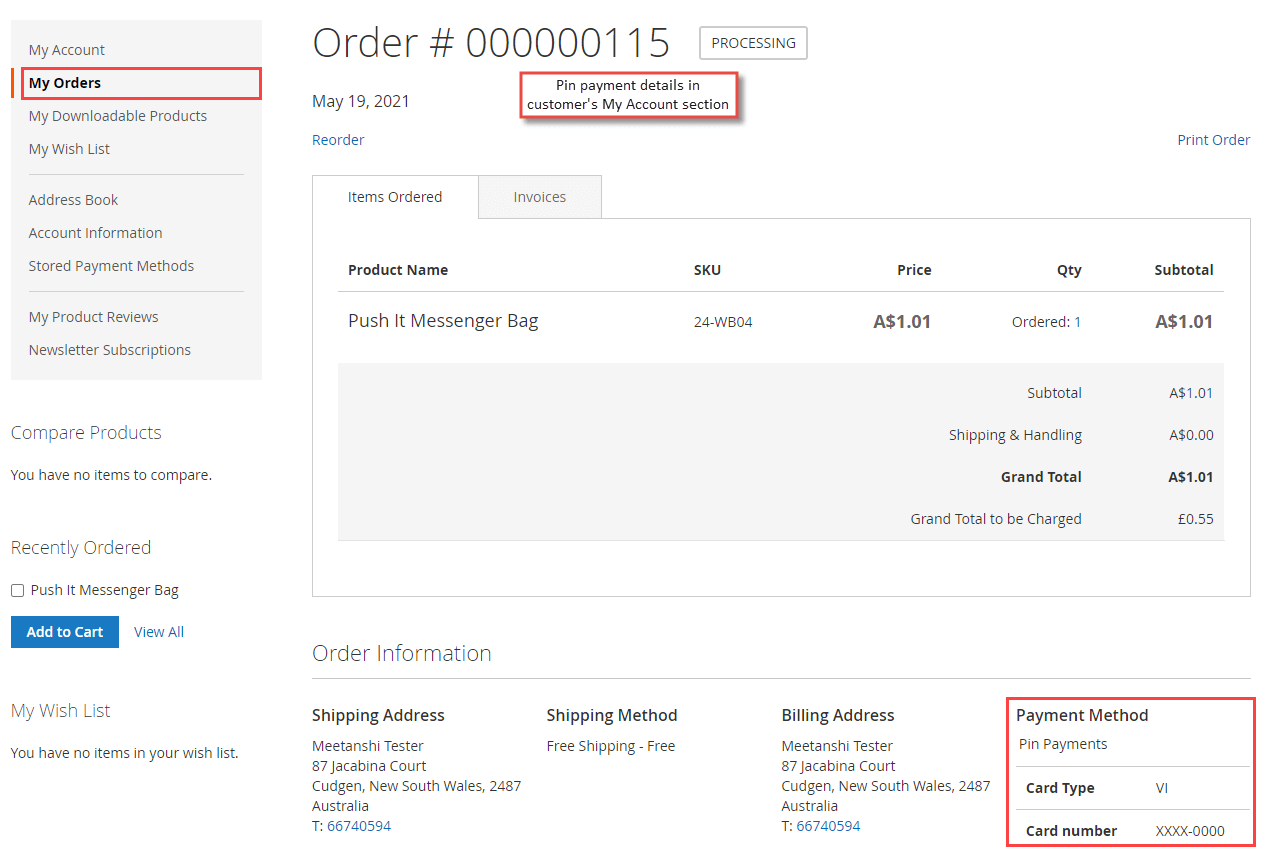Check the Push It Messenger Bag checkbox
This screenshot has height=851, width=1261.
(x=17, y=590)
